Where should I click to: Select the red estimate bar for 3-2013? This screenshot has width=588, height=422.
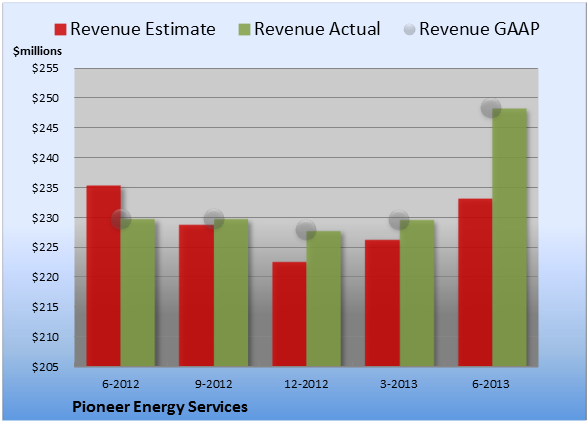(x=382, y=303)
